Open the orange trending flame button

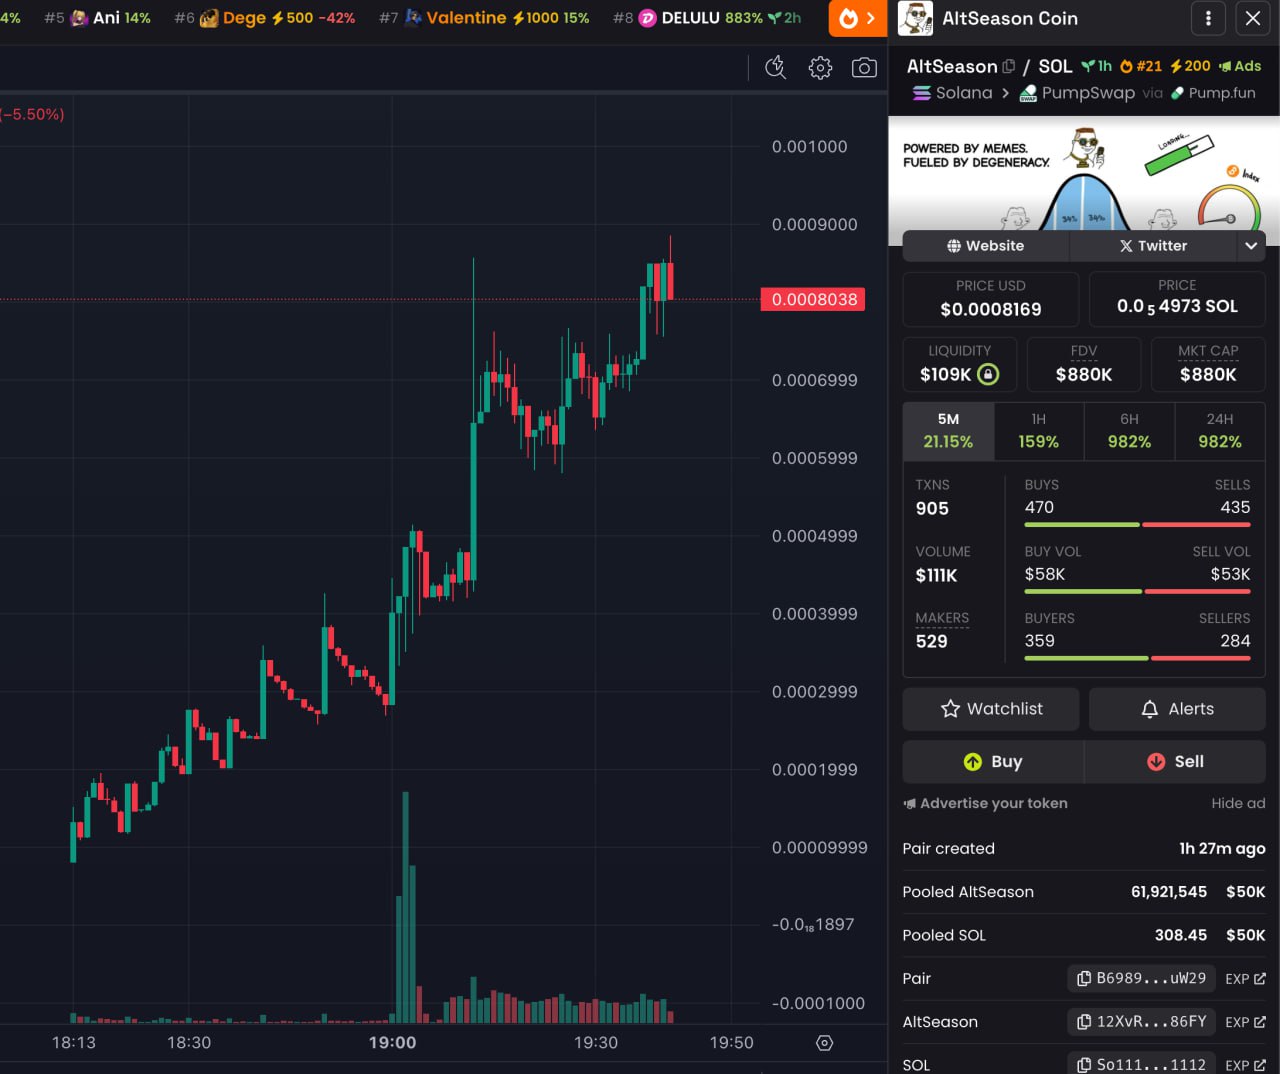[x=858, y=18]
